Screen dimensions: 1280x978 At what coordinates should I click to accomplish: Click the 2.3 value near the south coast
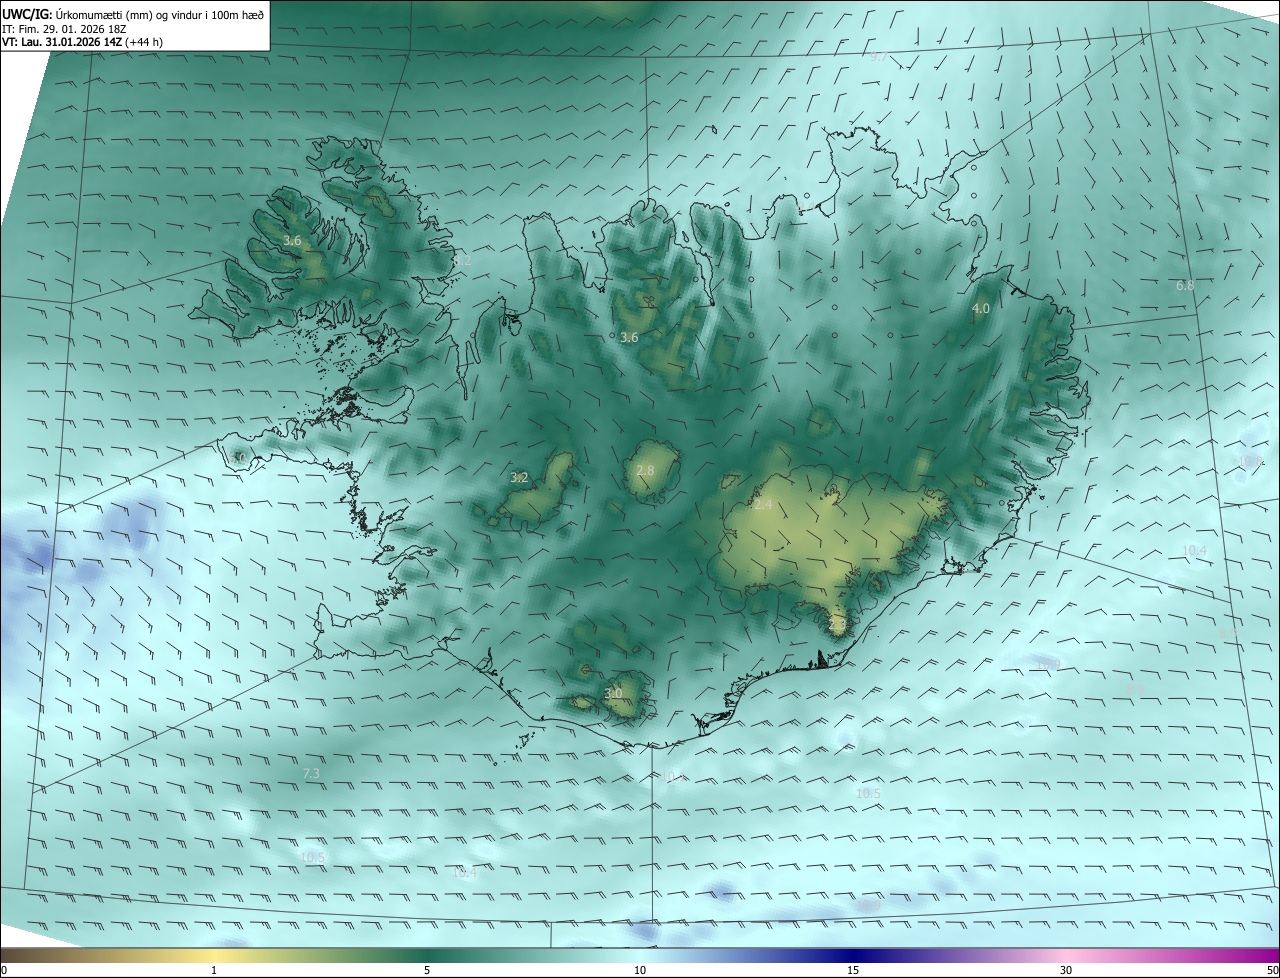837,625
